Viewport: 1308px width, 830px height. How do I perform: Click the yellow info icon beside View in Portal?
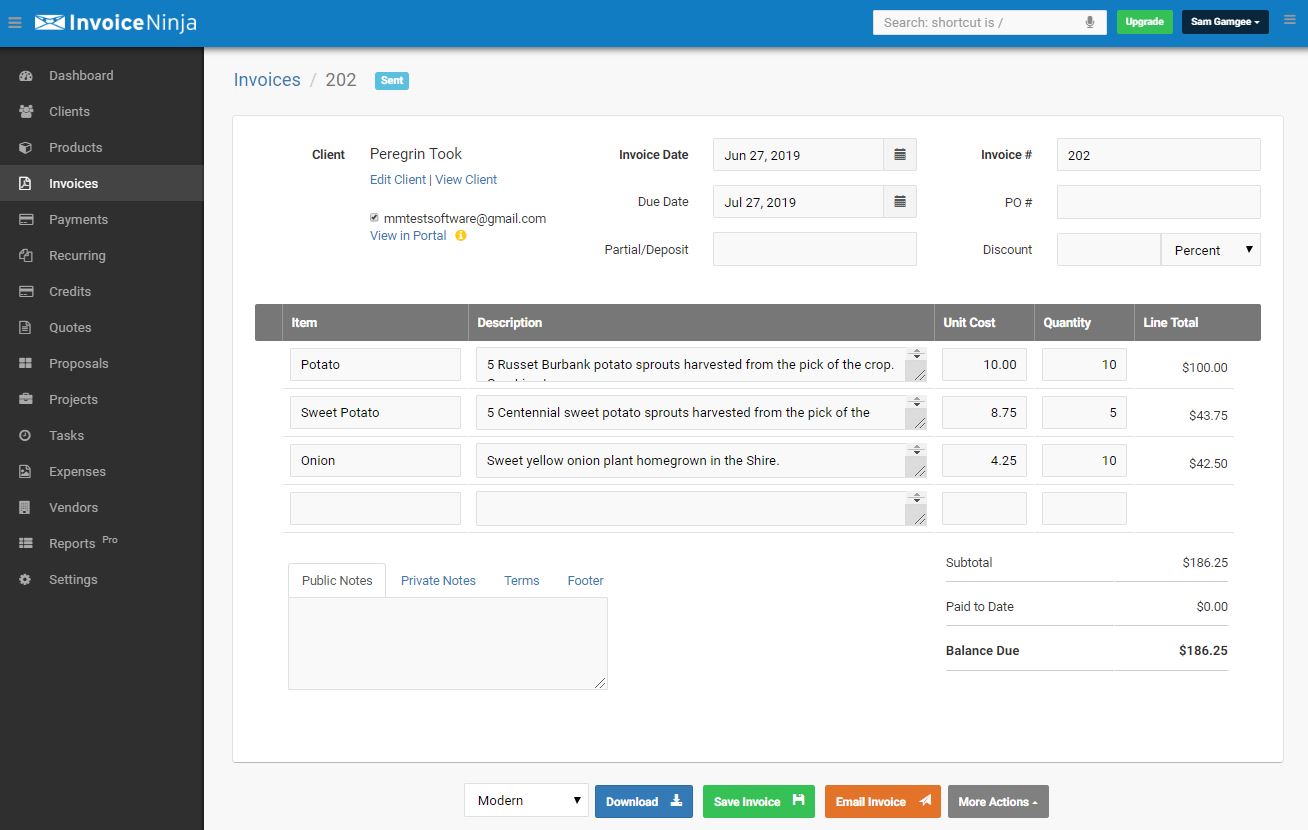[461, 236]
